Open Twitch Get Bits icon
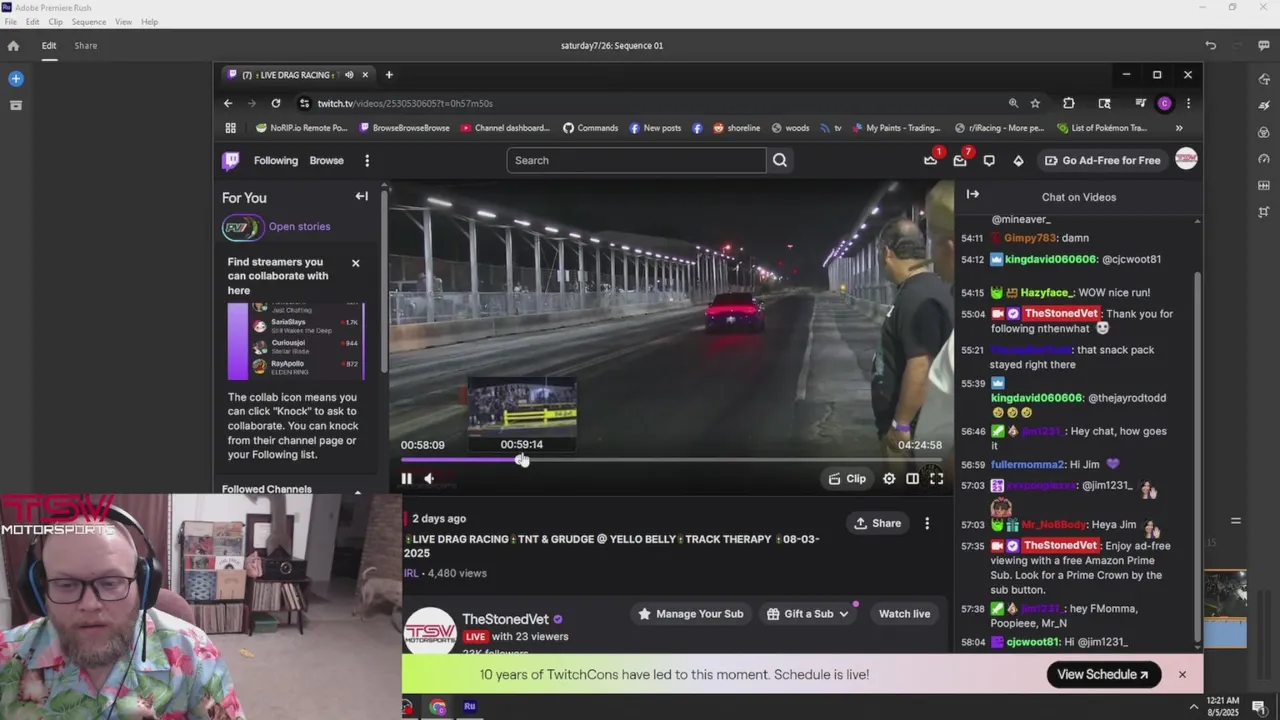The image size is (1280, 720). [x=1018, y=160]
